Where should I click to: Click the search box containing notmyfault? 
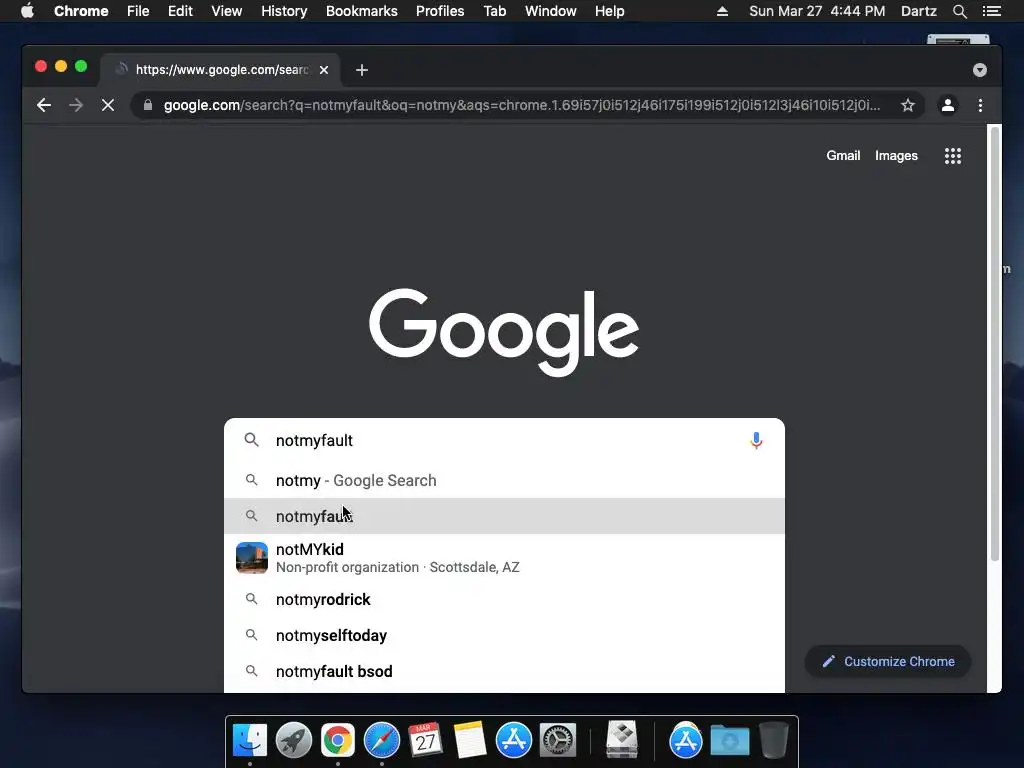504,441
